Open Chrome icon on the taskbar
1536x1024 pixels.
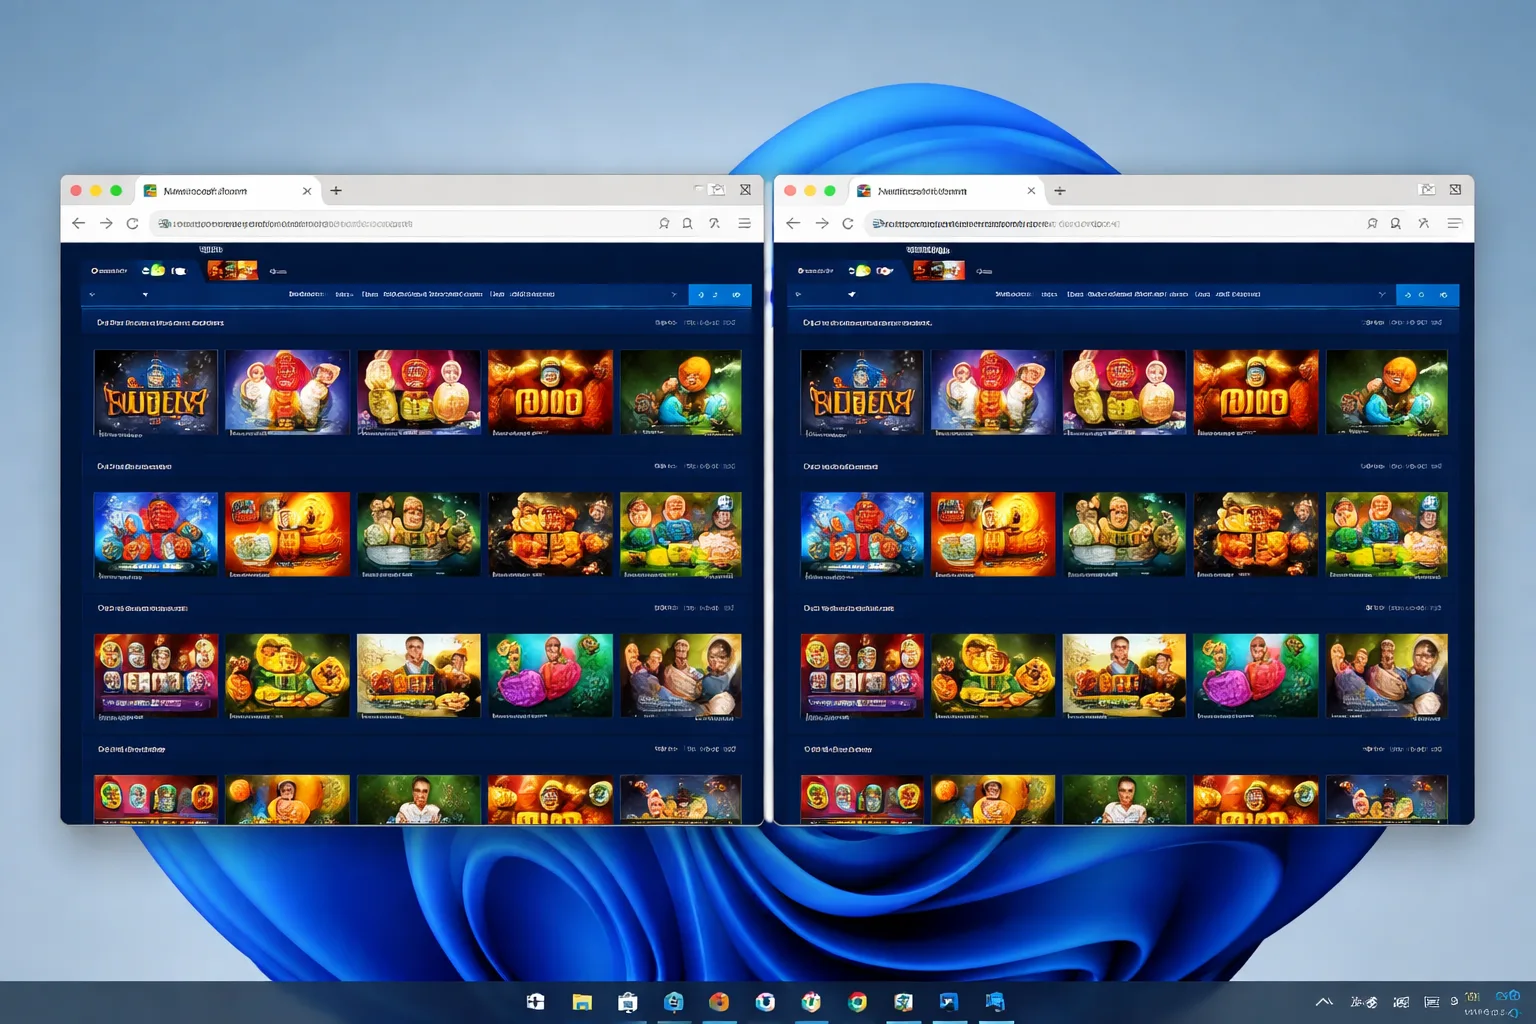pyautogui.click(x=857, y=1002)
